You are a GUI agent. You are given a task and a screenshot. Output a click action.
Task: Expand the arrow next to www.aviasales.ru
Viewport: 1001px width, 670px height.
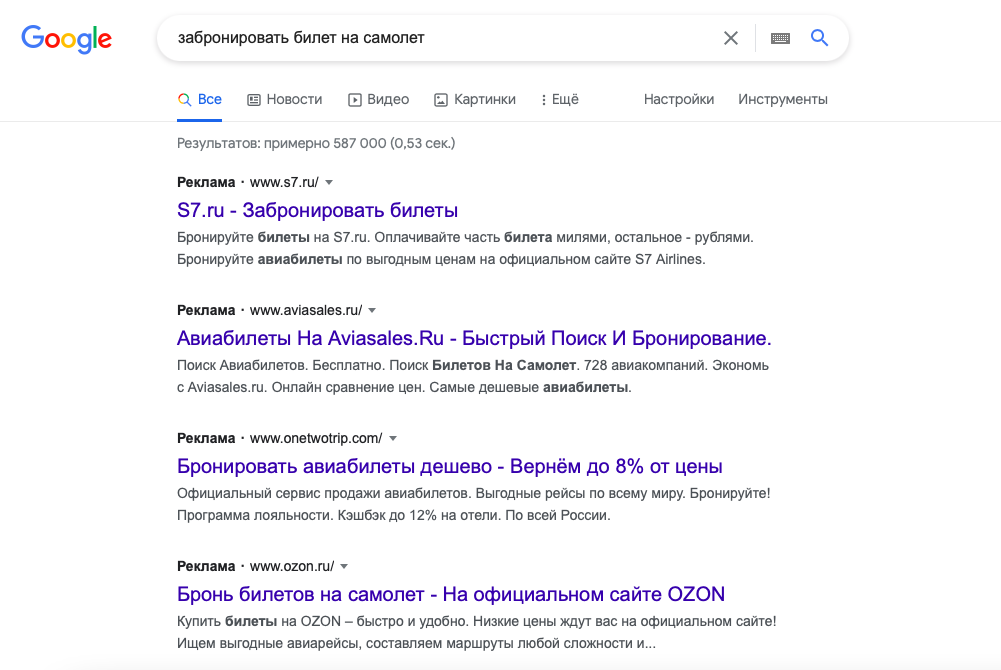[x=372, y=310]
